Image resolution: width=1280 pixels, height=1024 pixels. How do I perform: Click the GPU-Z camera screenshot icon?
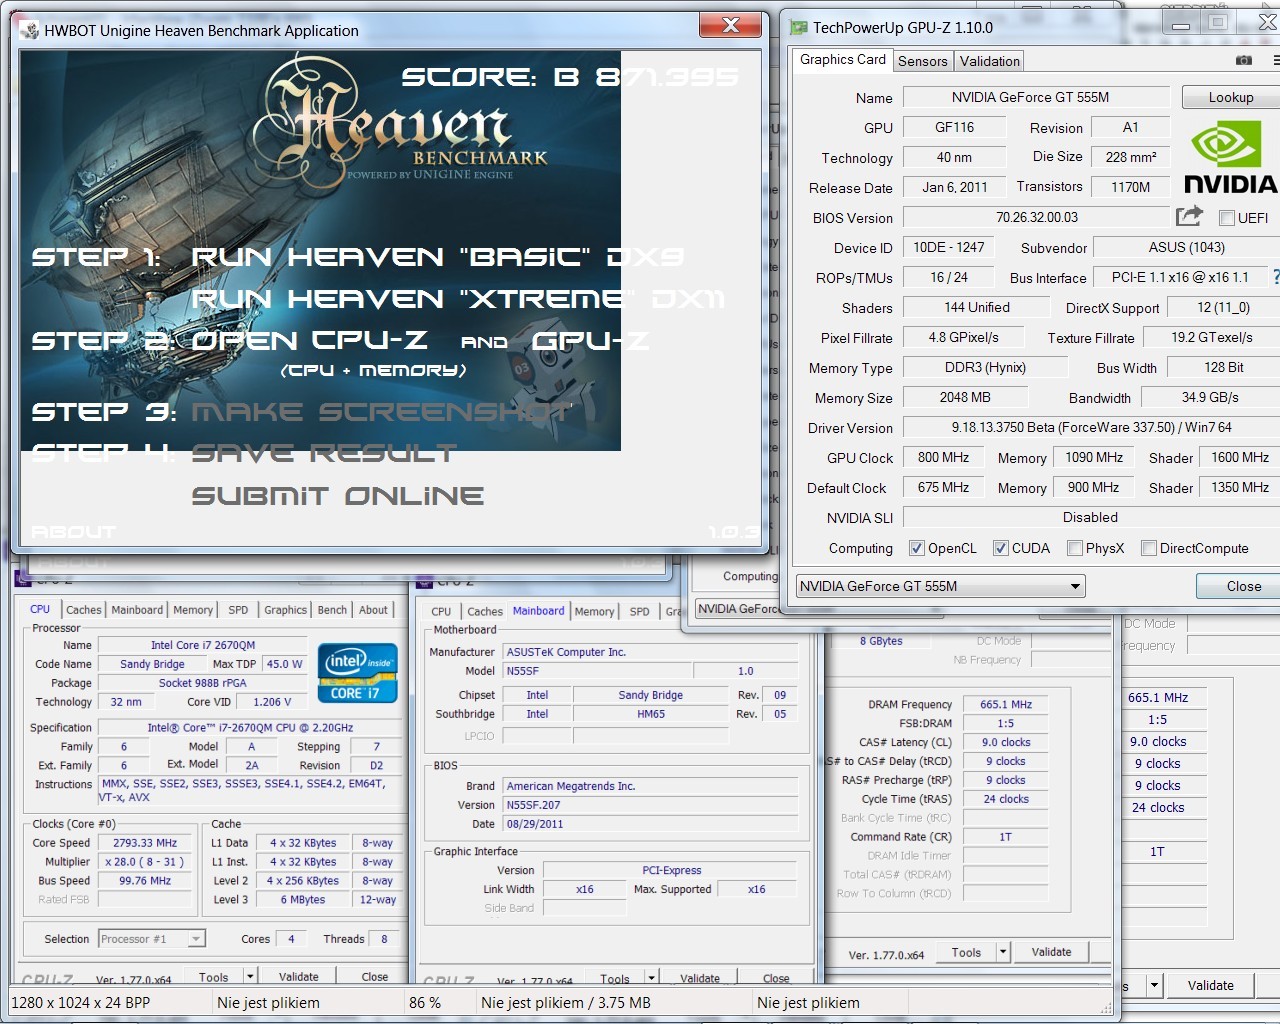point(1244,61)
